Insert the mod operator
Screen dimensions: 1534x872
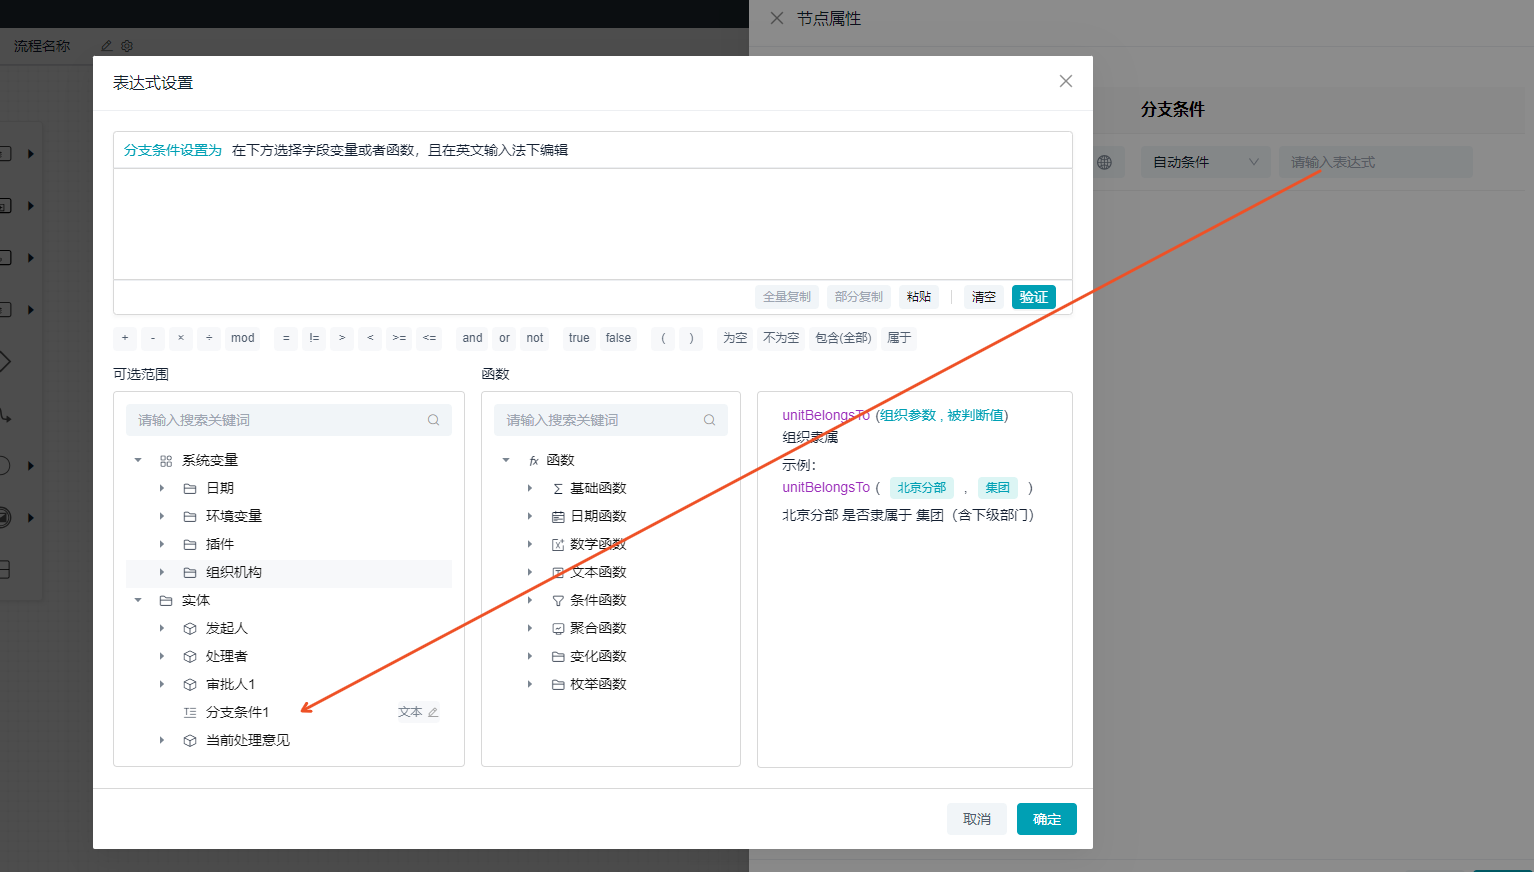(243, 338)
